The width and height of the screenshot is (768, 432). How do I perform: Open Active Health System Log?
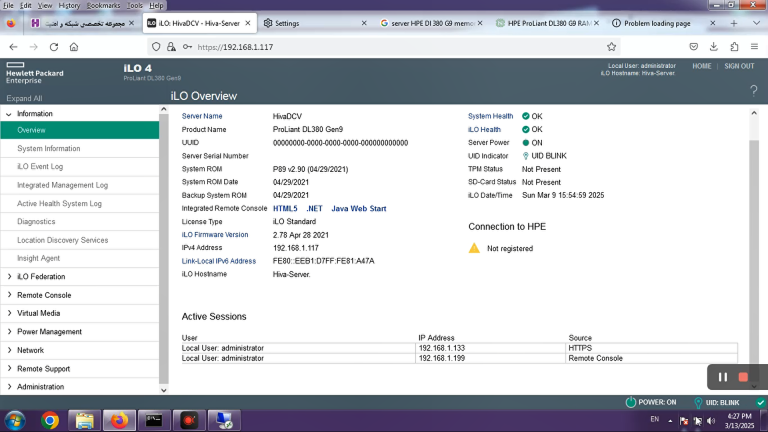[59, 203]
